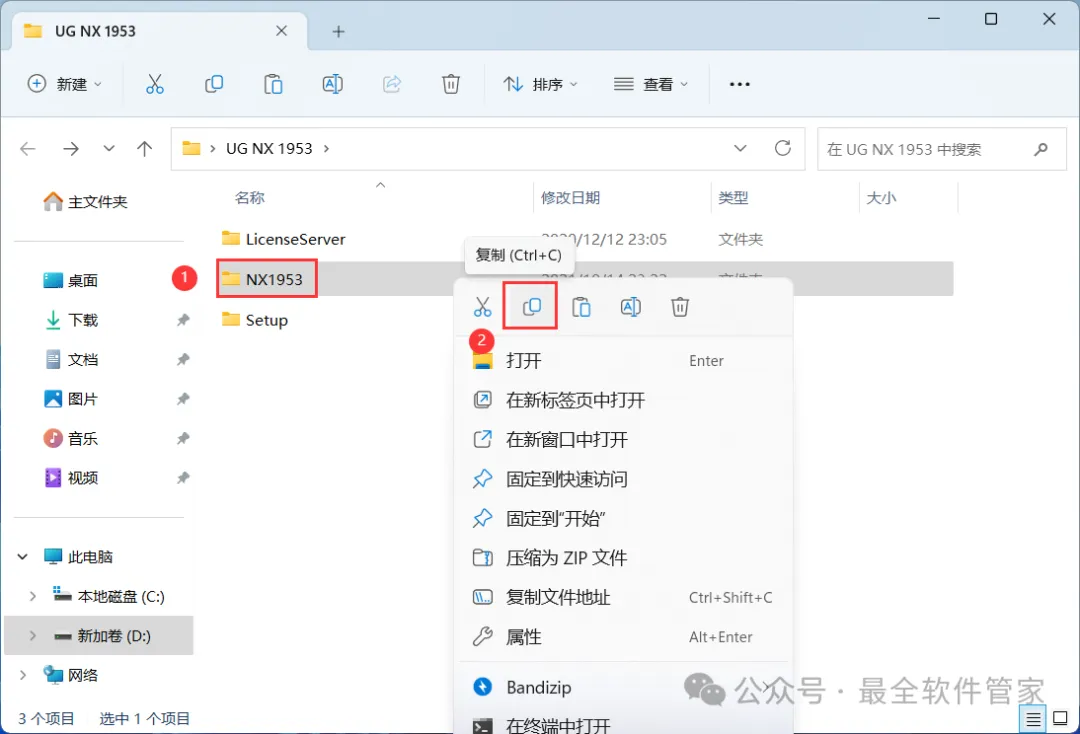Click the Copy icon in the top toolbar

point(214,84)
